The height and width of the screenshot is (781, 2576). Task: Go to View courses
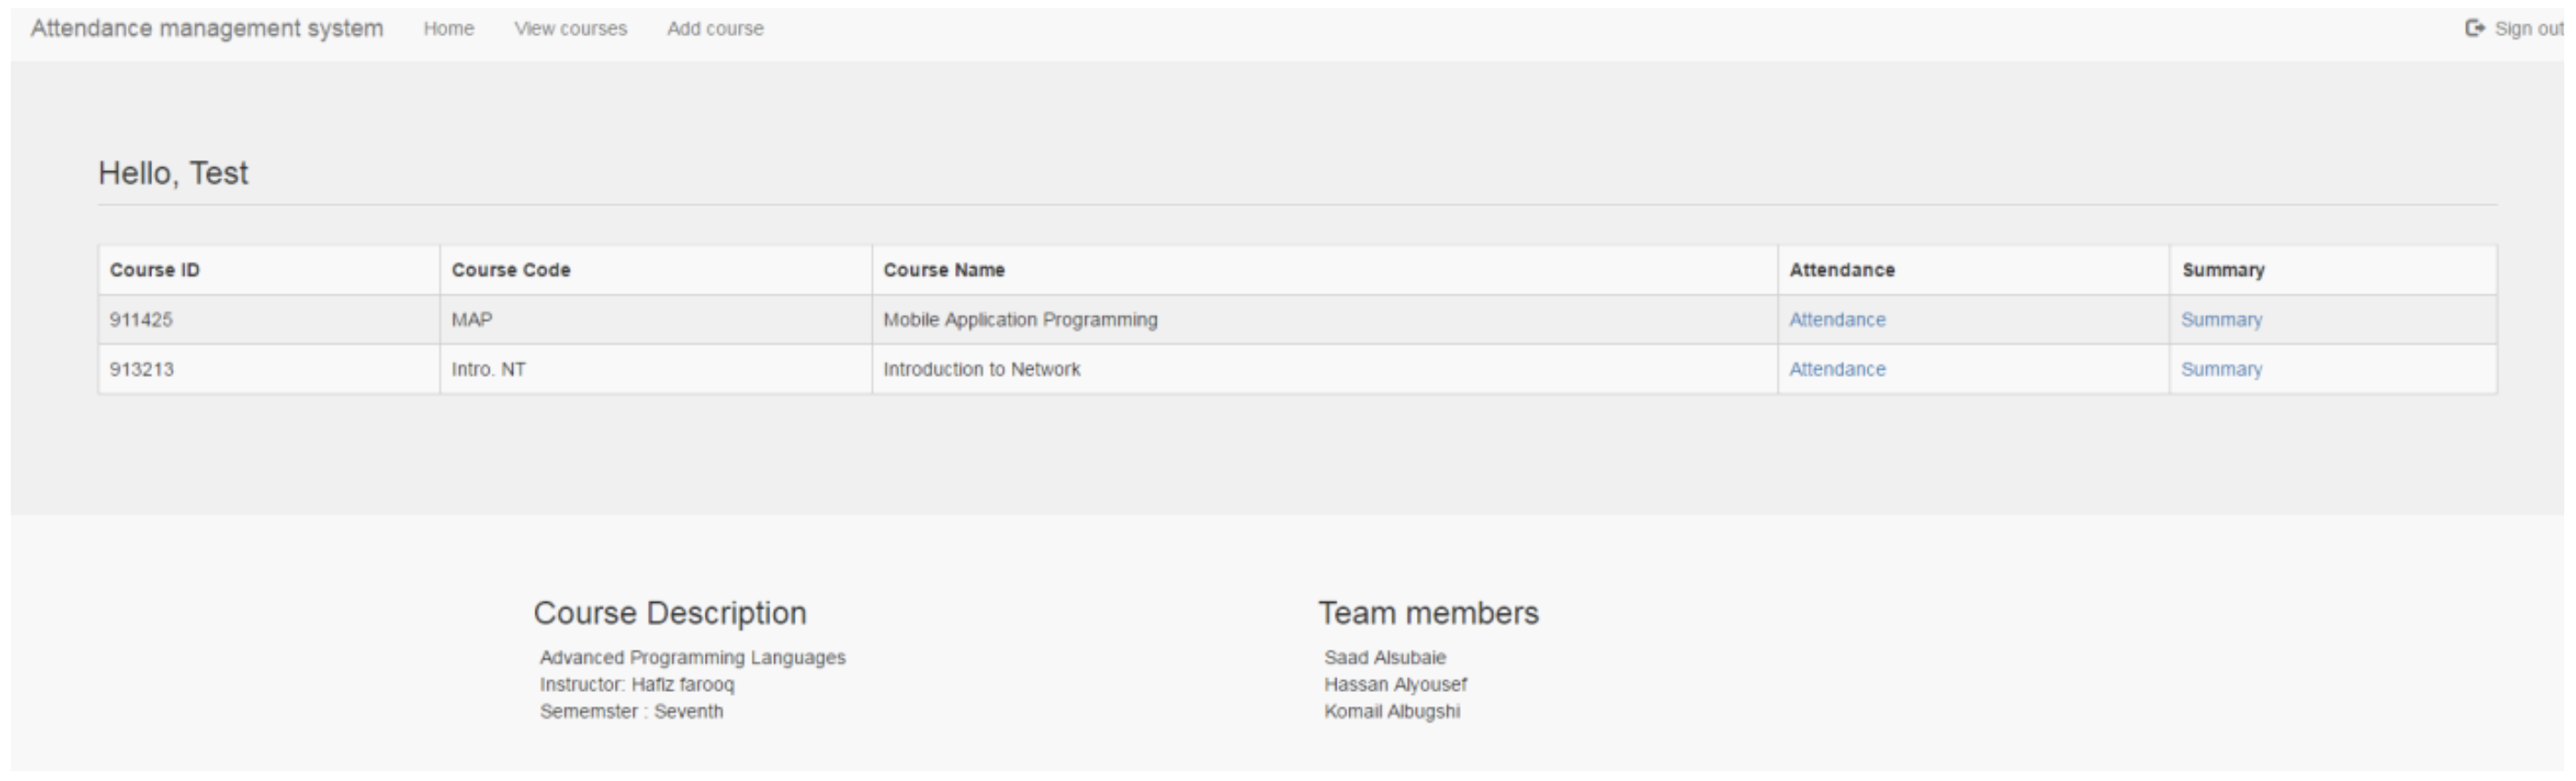click(570, 29)
